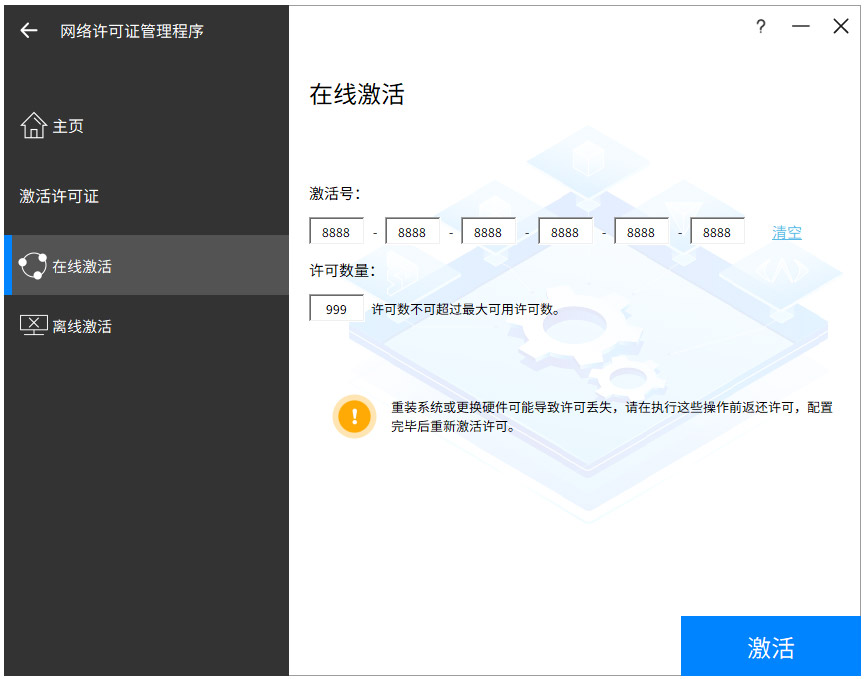This screenshot has width=865, height=679.
Task: Click the second activation code box
Action: [412, 231]
